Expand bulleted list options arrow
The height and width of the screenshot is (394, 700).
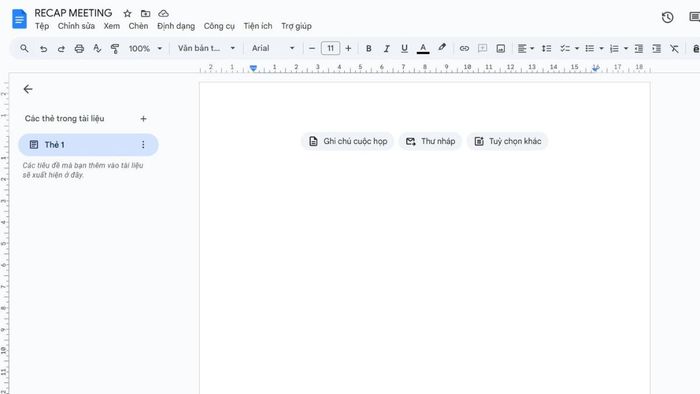pos(601,49)
